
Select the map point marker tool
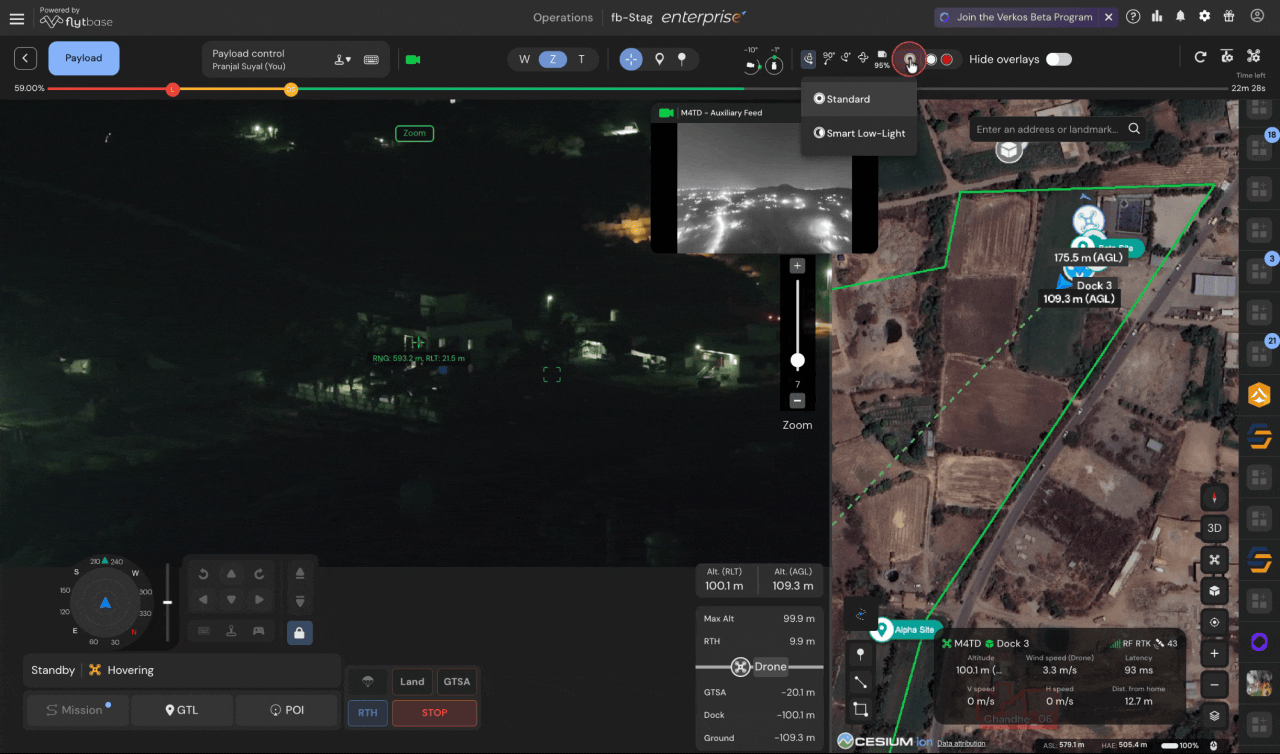(860, 654)
